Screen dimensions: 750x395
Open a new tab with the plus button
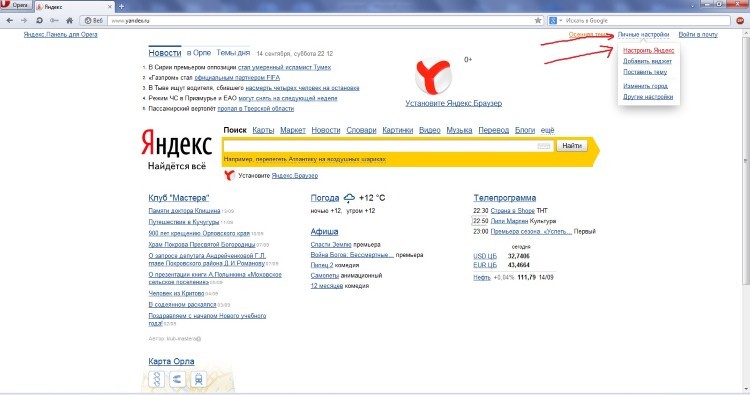(x=121, y=7)
